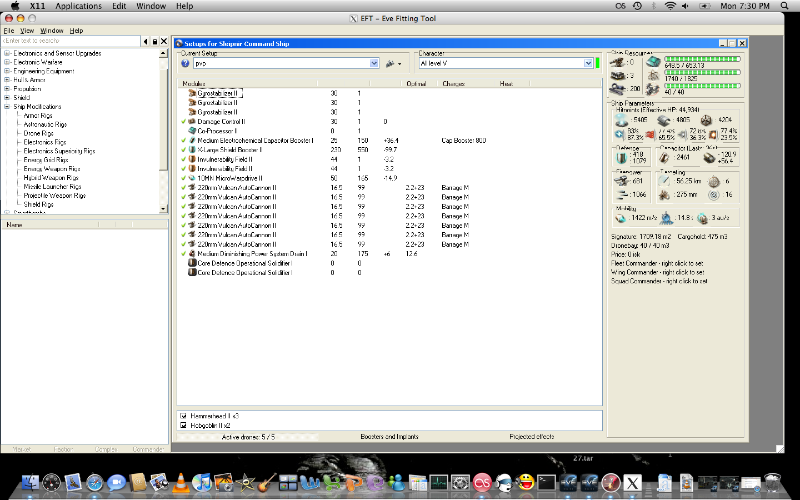The image size is (800, 500).
Task: Switch to the Commander tab at the bottom left
Action: click(x=148, y=449)
